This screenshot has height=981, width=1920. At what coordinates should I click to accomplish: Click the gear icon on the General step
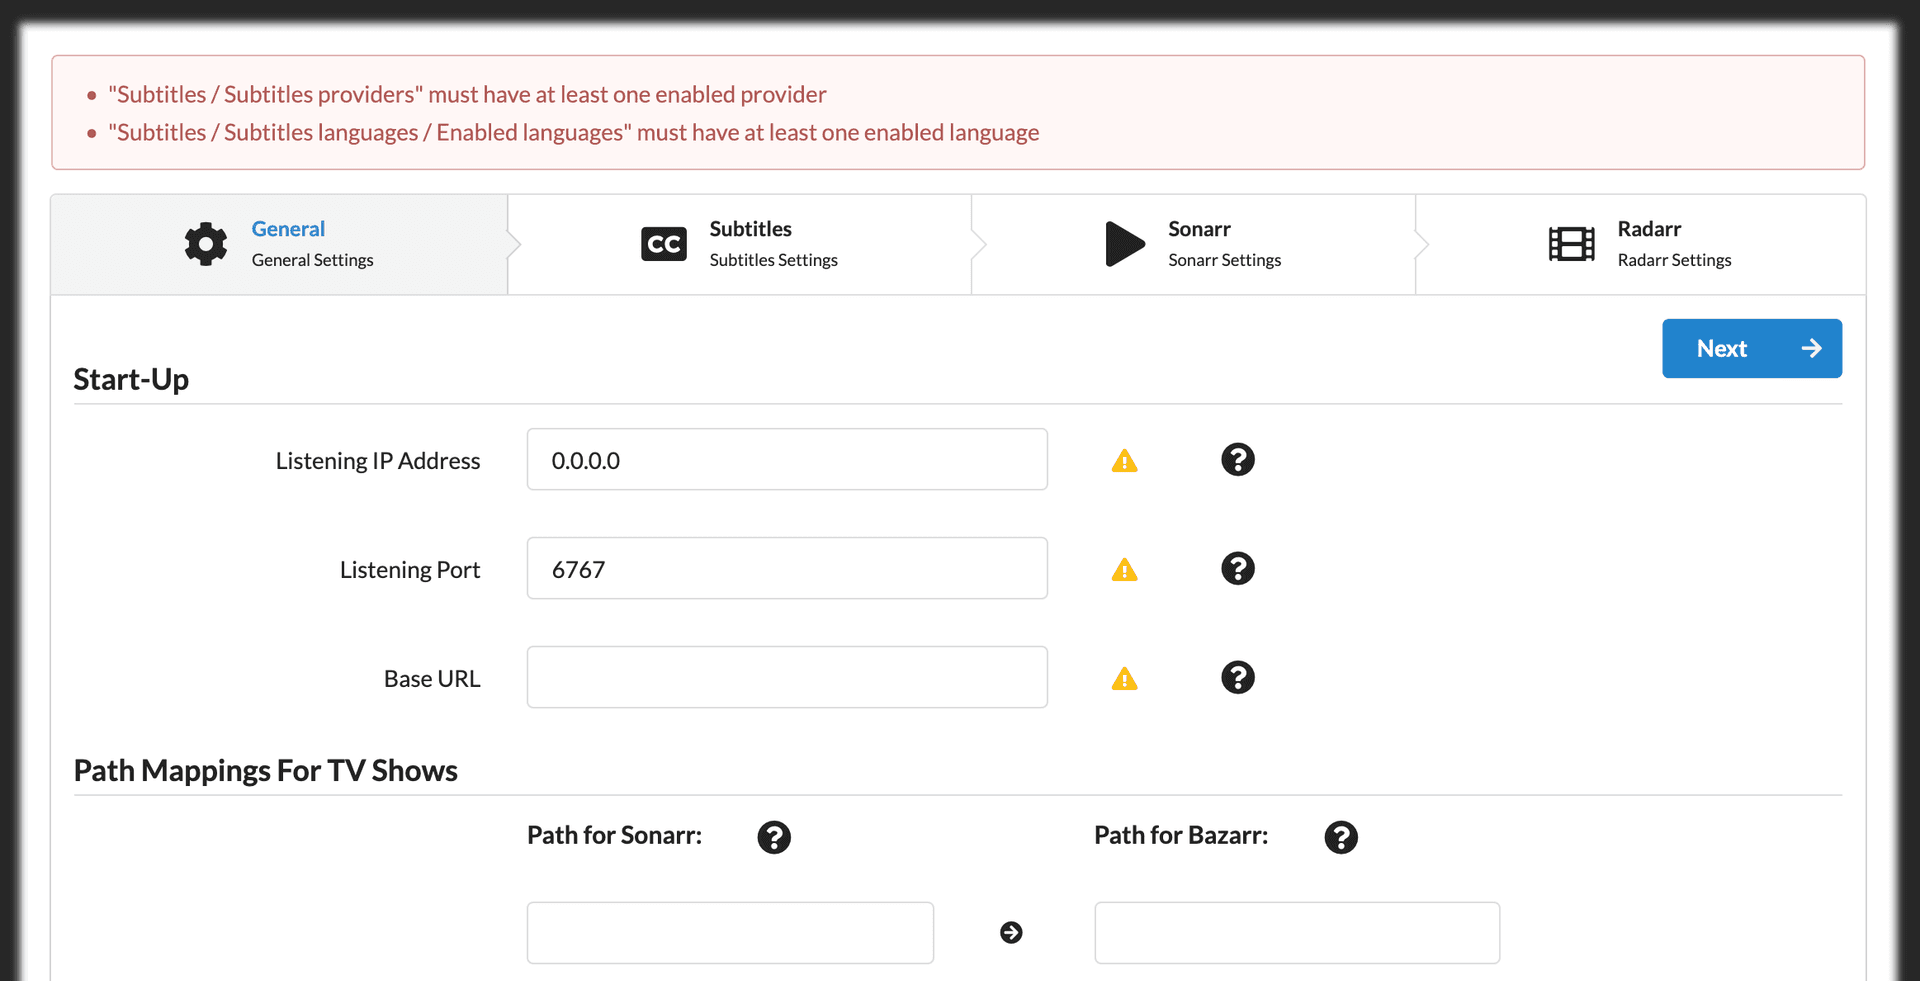(204, 244)
